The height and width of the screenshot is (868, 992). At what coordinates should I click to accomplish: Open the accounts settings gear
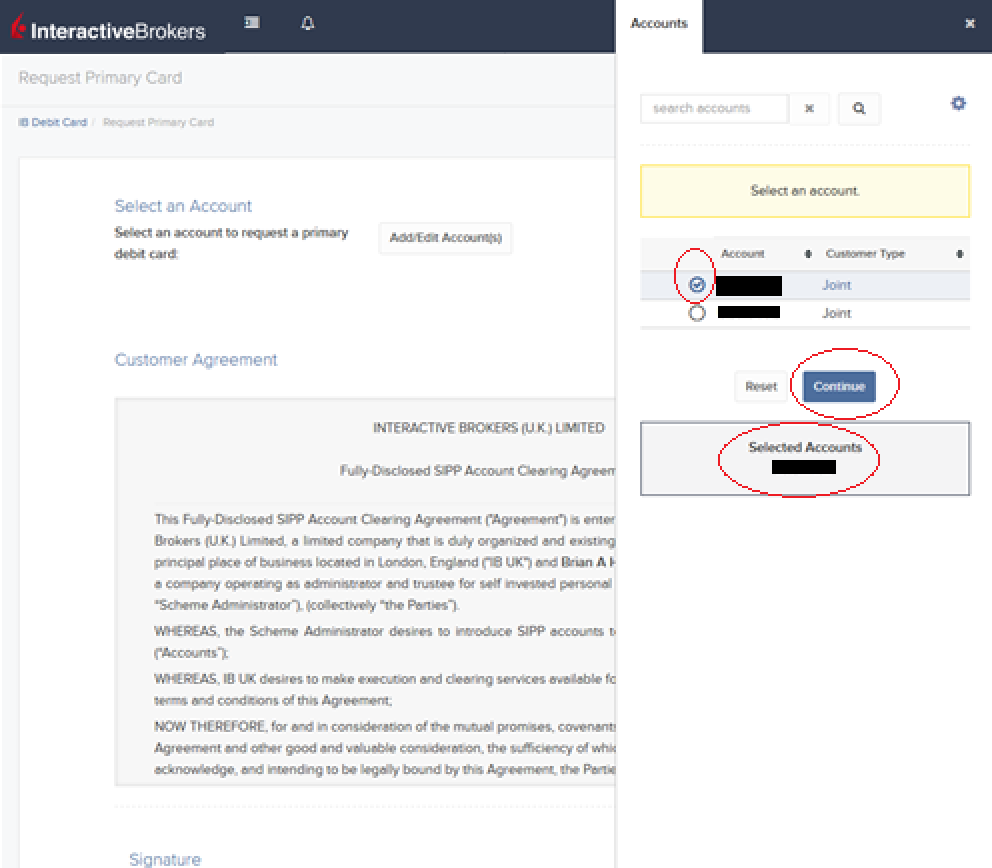click(958, 103)
